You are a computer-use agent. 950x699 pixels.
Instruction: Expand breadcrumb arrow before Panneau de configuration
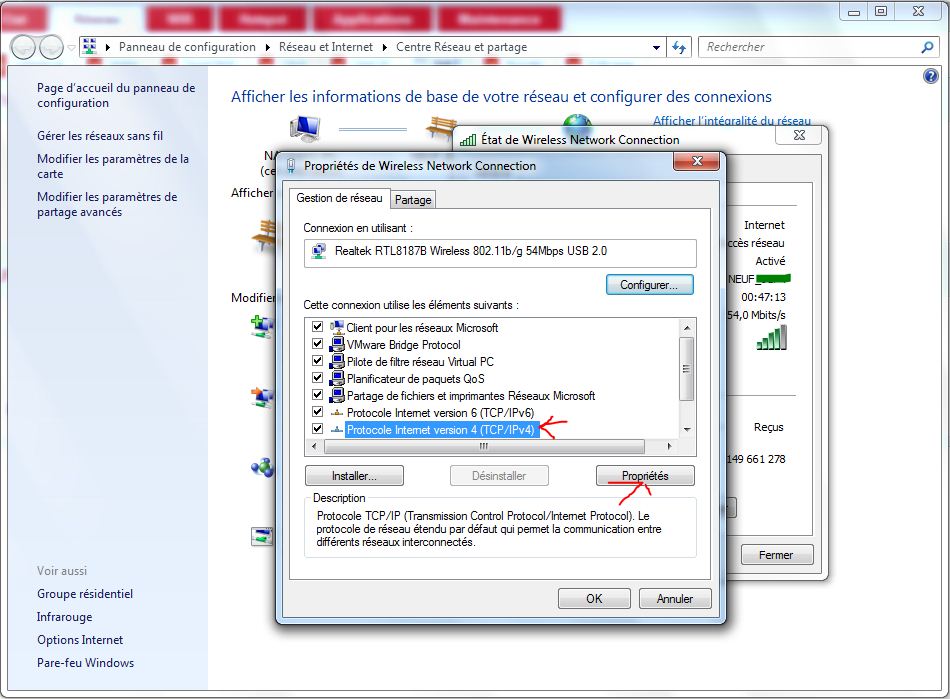tap(108, 47)
